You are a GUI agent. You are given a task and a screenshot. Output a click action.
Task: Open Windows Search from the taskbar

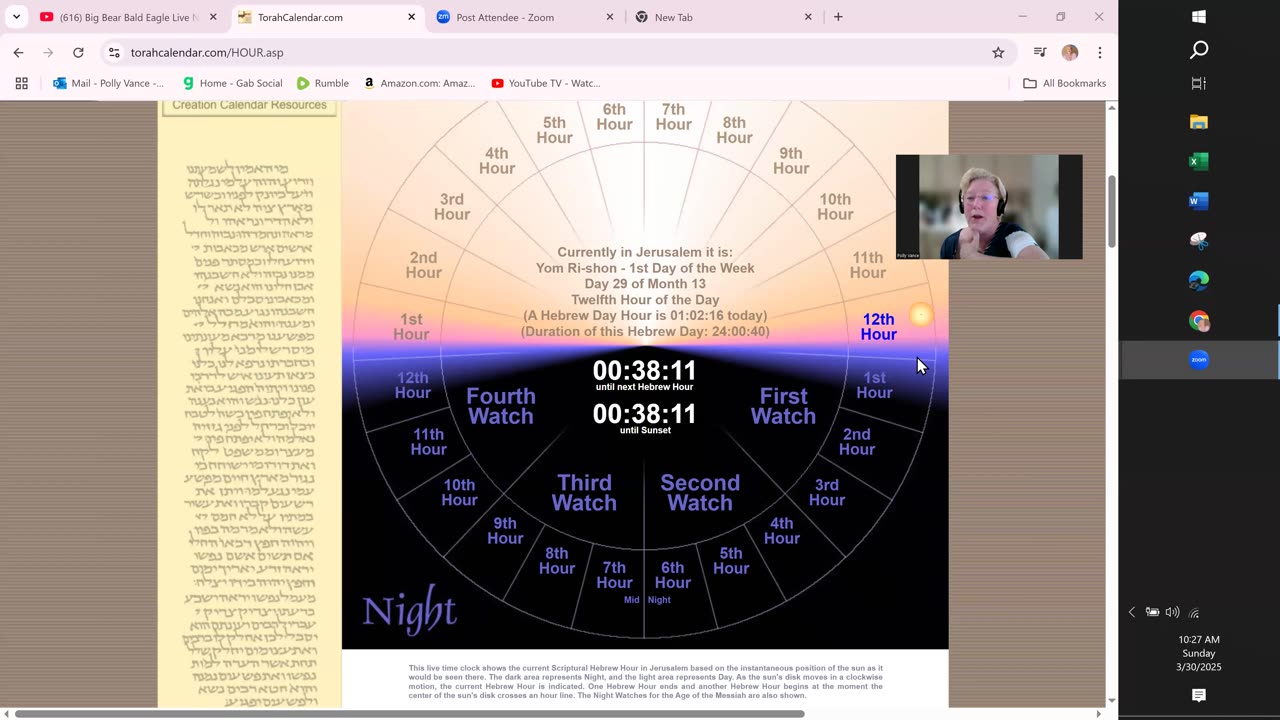[x=1199, y=50]
